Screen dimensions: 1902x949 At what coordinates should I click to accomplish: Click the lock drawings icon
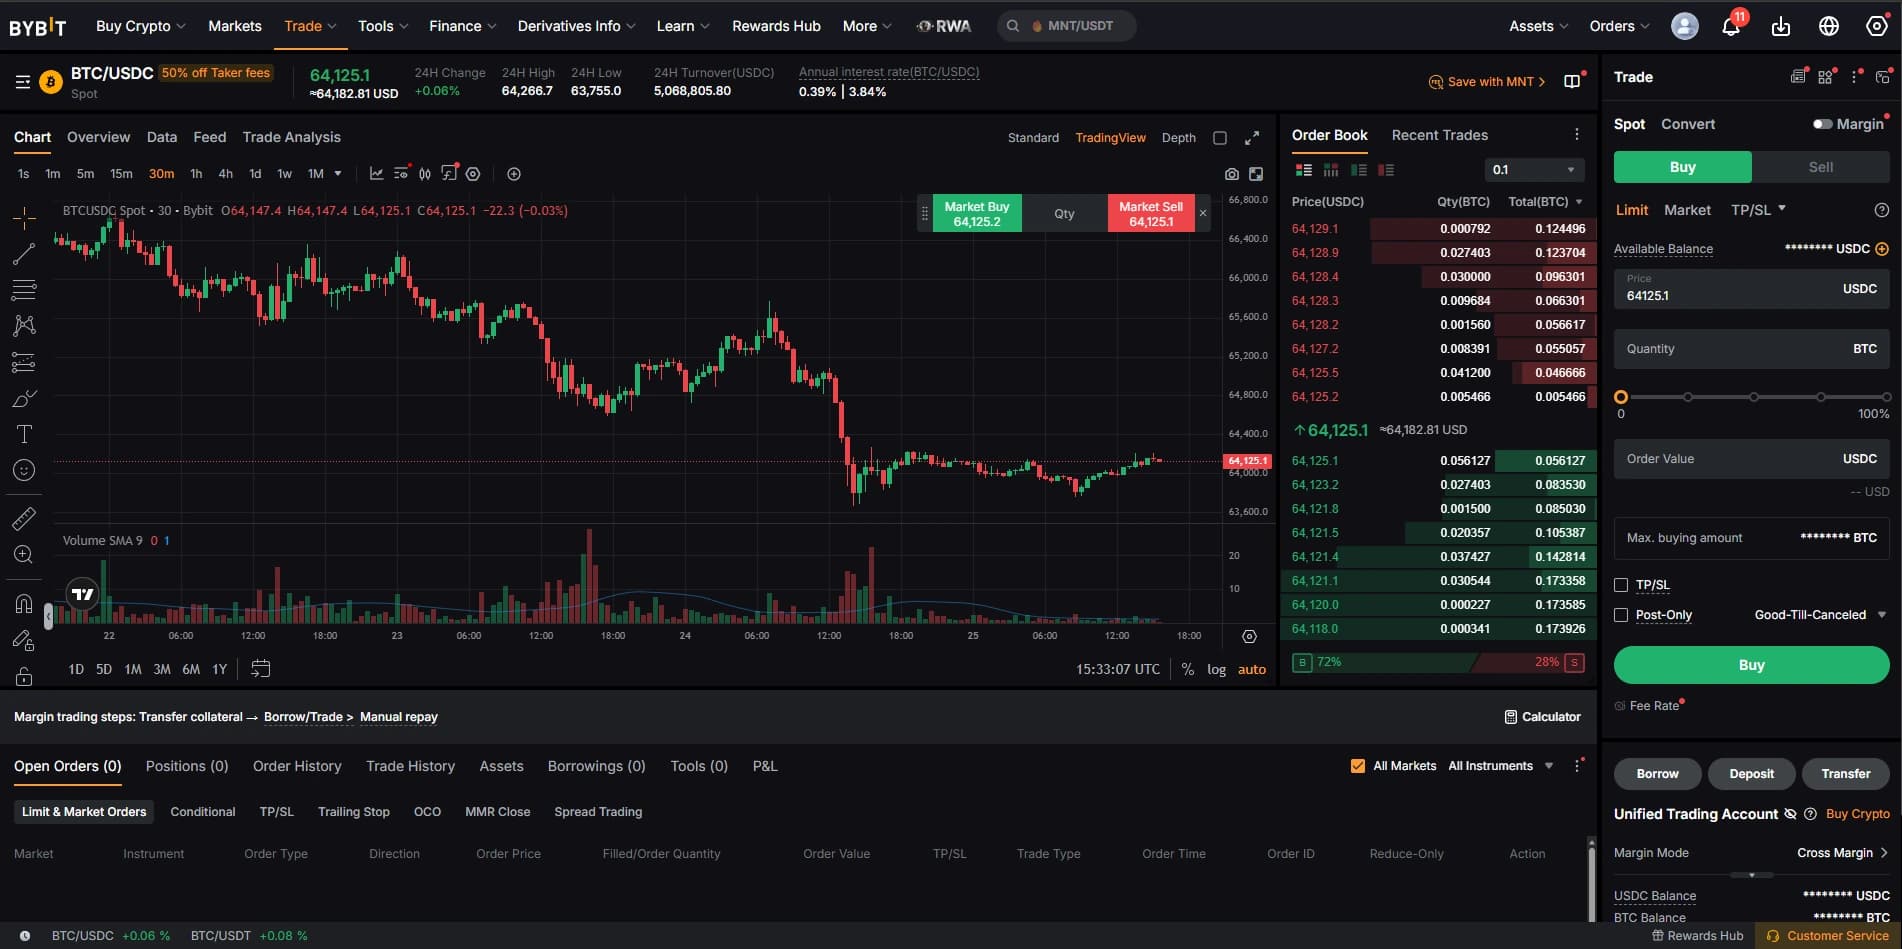24,676
